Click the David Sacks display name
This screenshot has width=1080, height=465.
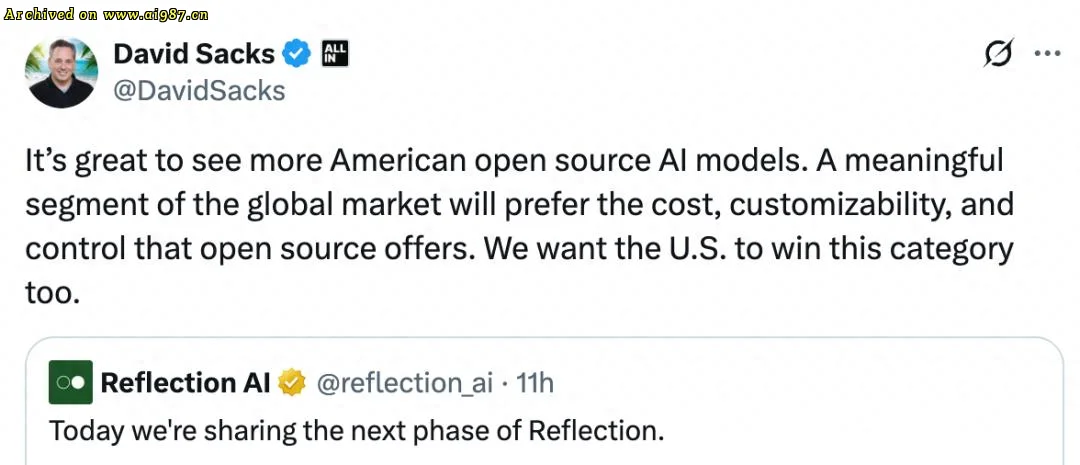click(193, 53)
